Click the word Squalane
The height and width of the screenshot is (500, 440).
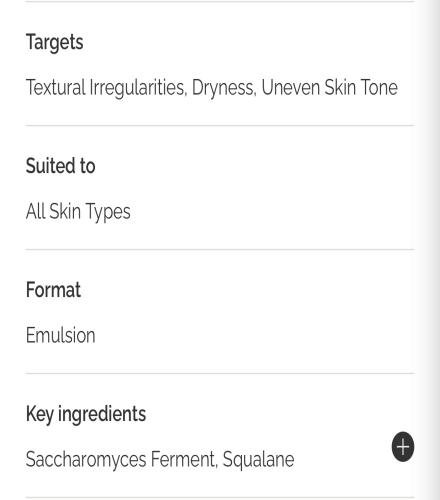[258, 460]
